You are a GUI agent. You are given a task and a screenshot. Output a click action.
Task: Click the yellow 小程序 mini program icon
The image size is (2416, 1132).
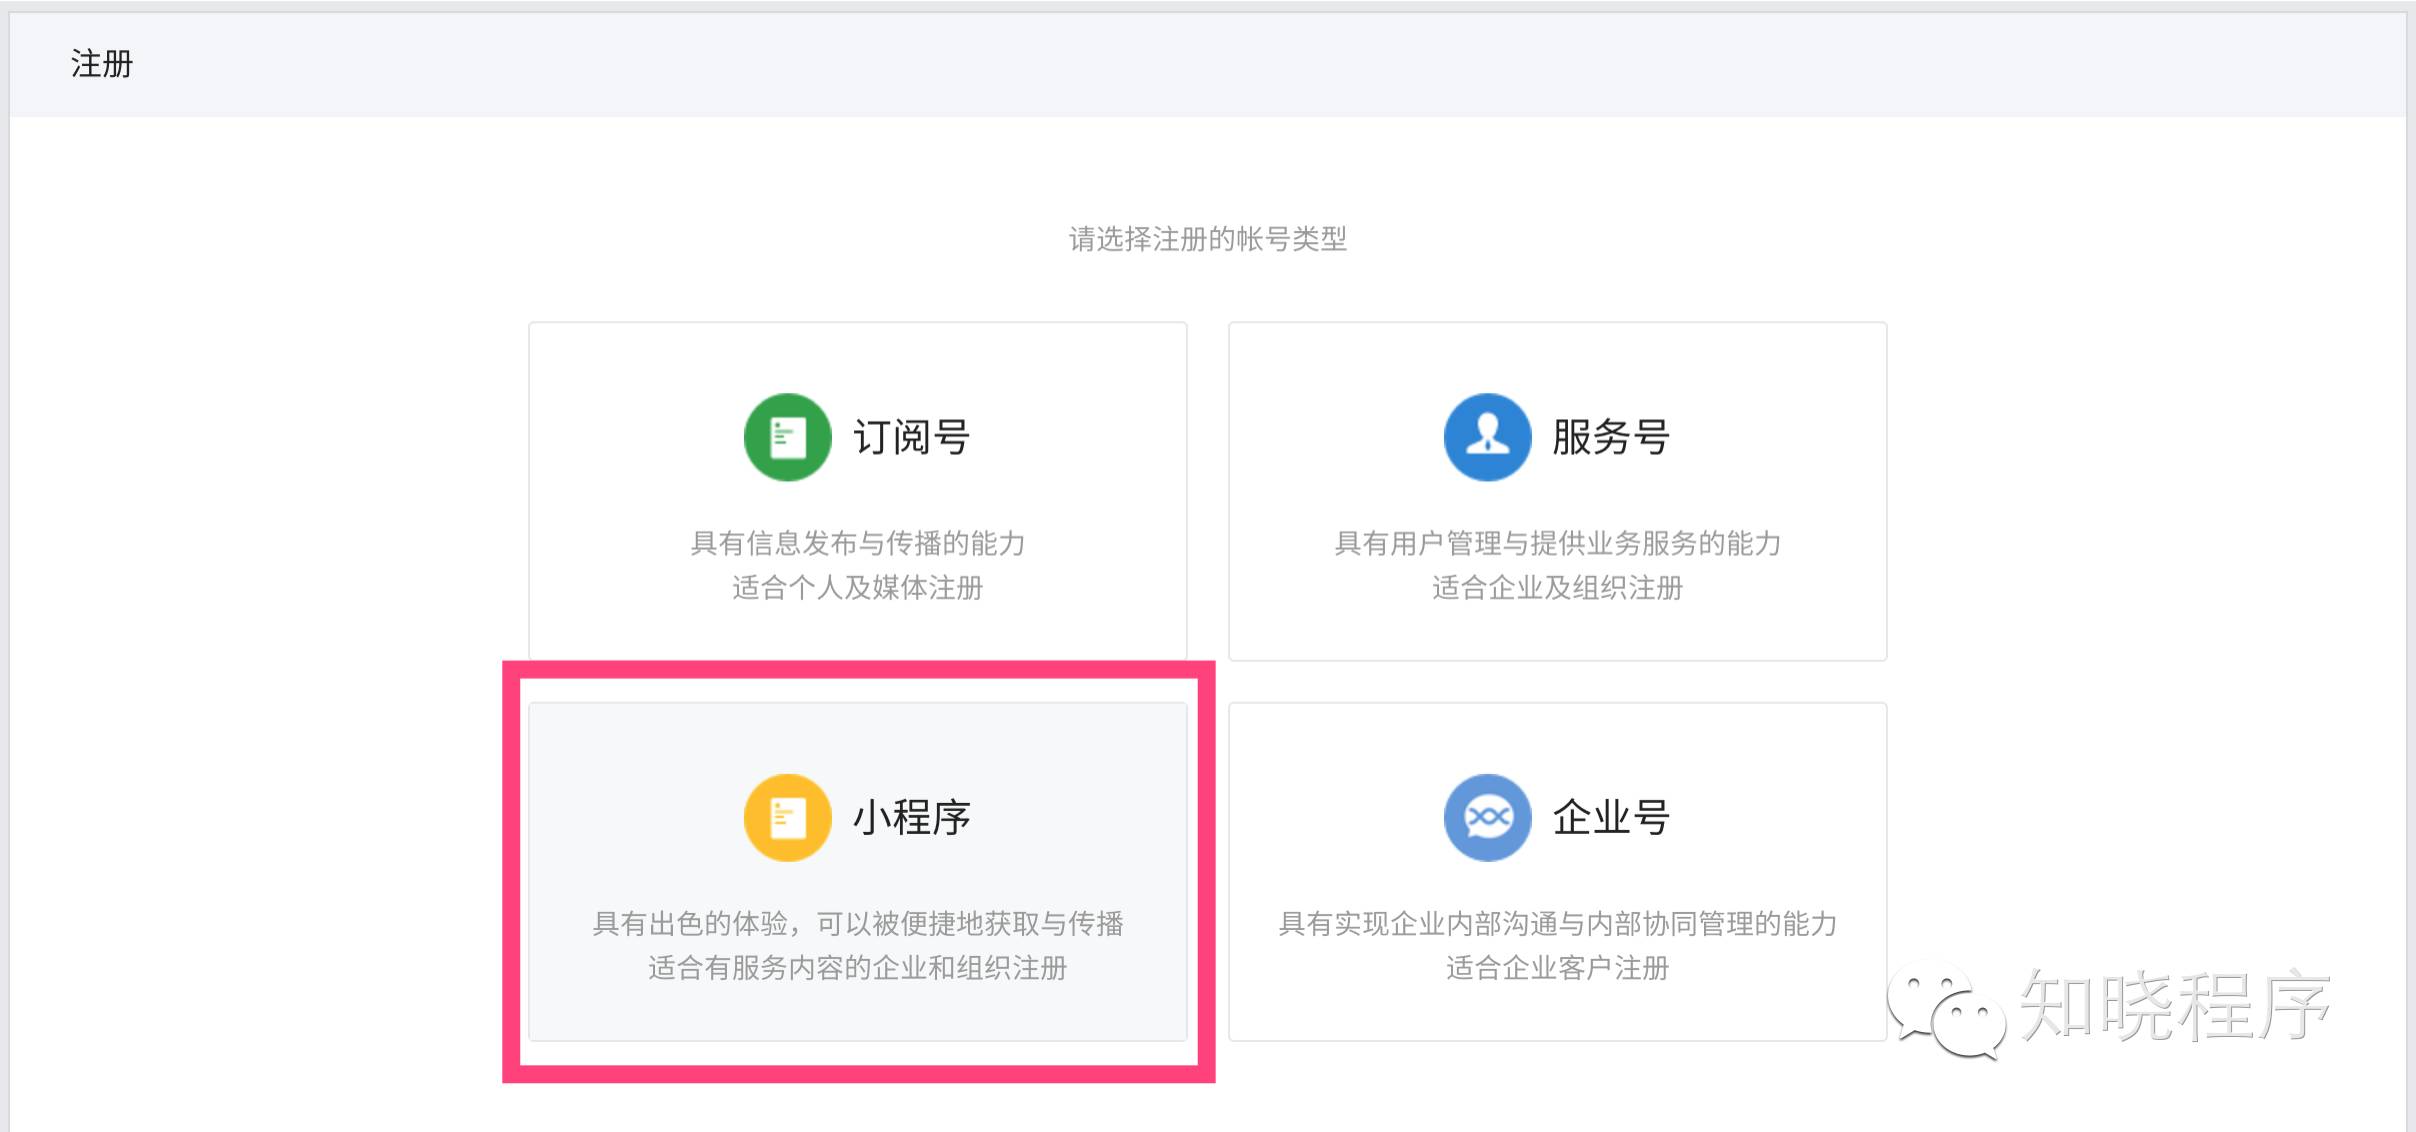[x=787, y=817]
